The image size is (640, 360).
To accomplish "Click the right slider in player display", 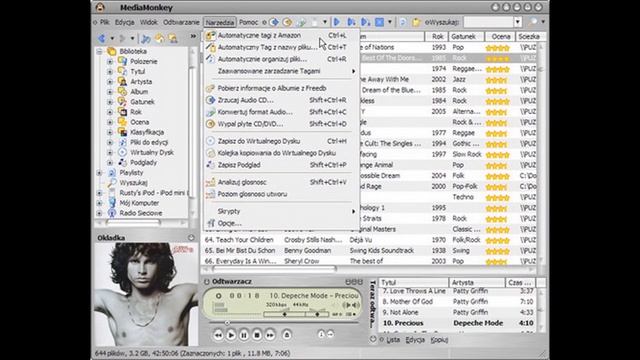I will click(x=318, y=314).
